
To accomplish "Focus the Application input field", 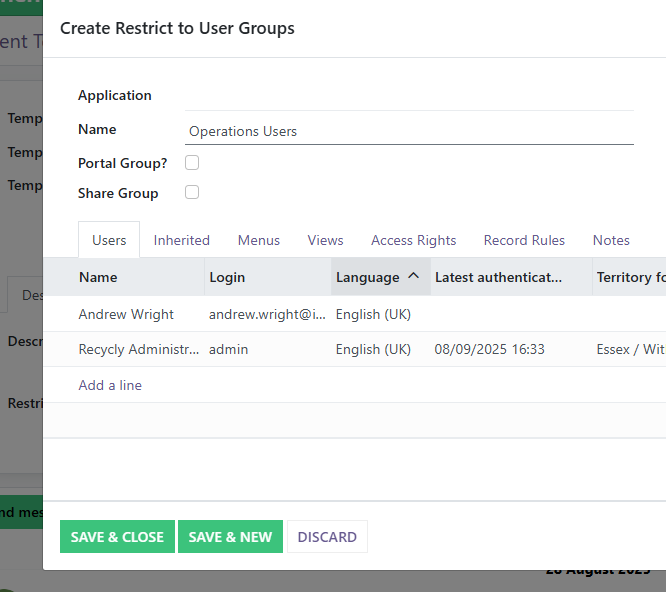I will click(409, 96).
